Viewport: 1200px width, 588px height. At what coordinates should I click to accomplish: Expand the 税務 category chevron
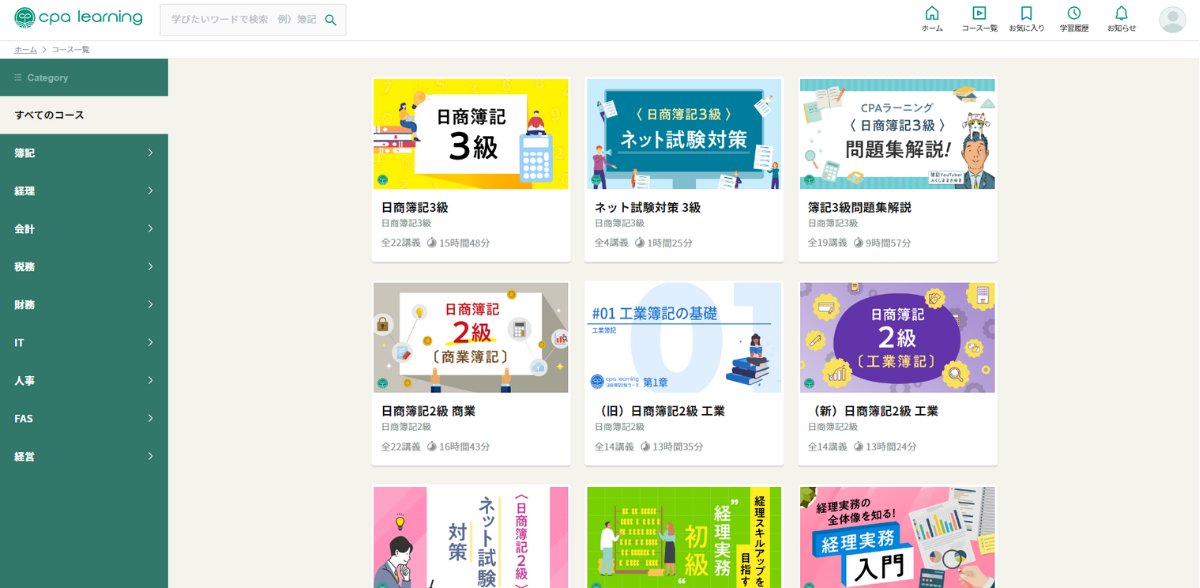(150, 267)
